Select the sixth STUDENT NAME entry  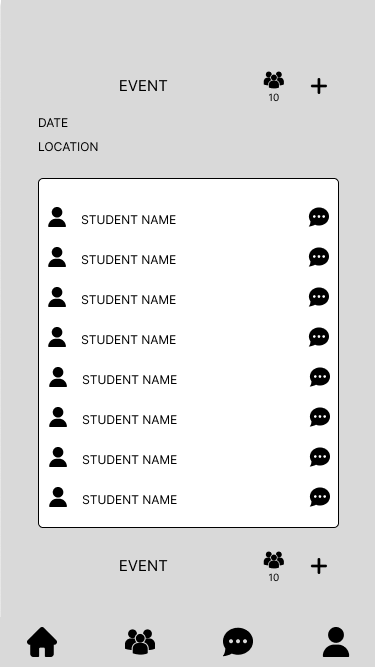click(129, 420)
